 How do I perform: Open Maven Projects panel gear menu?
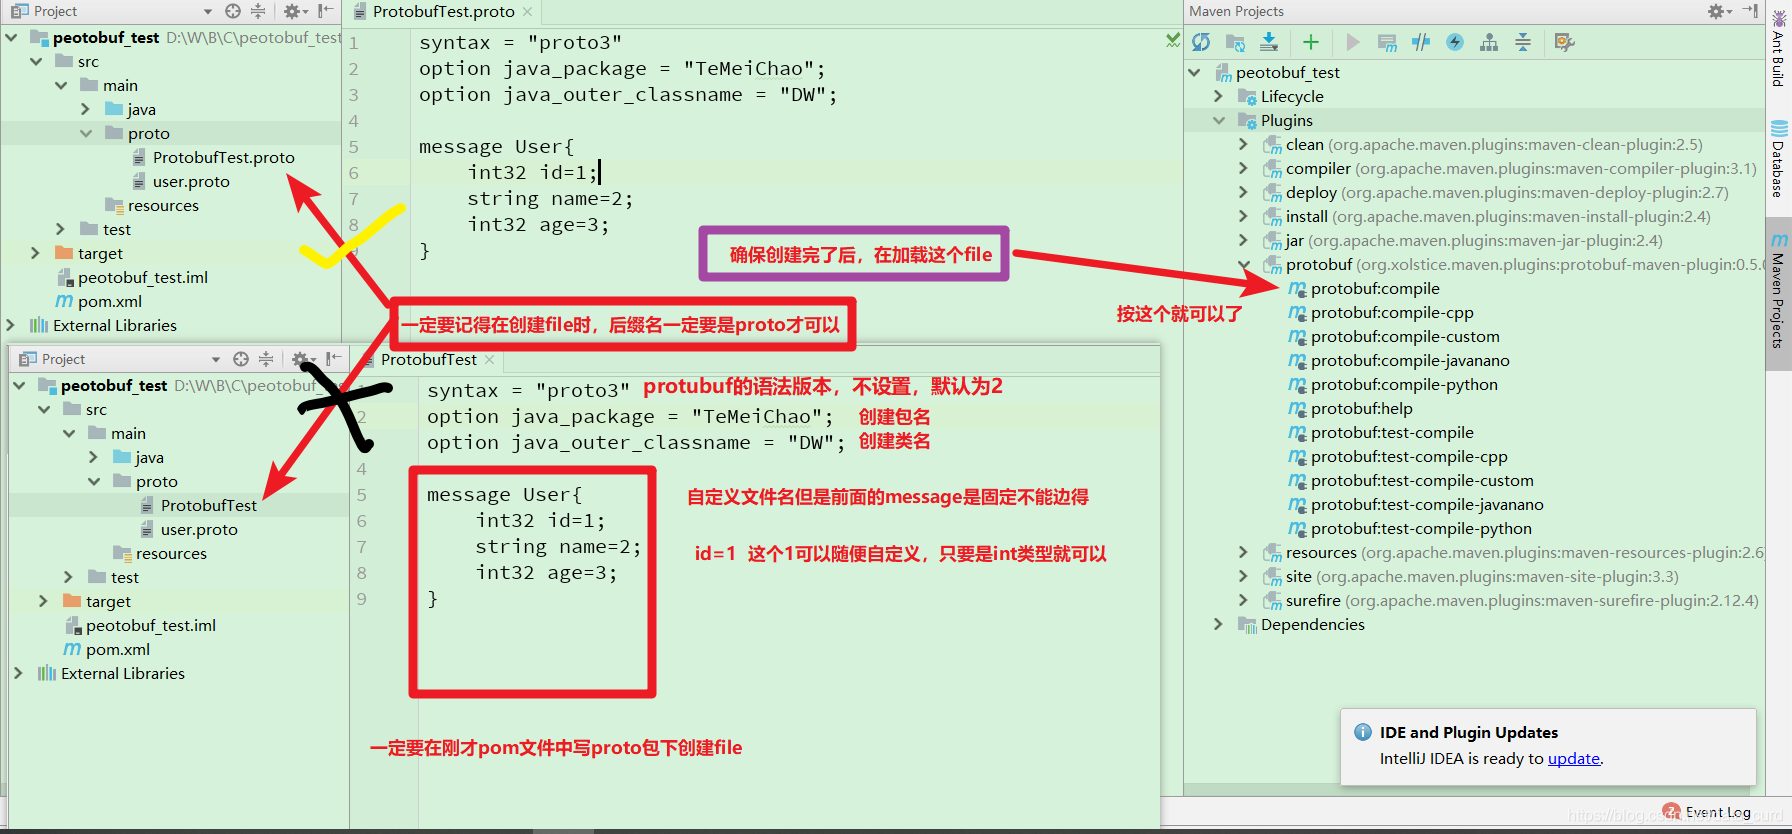[x=1719, y=11]
